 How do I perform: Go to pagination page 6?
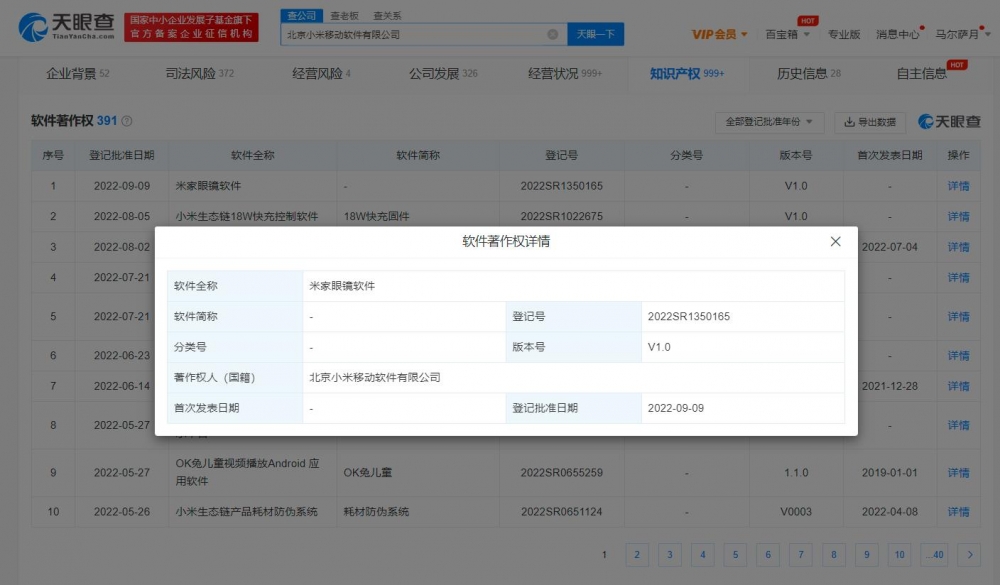point(768,555)
